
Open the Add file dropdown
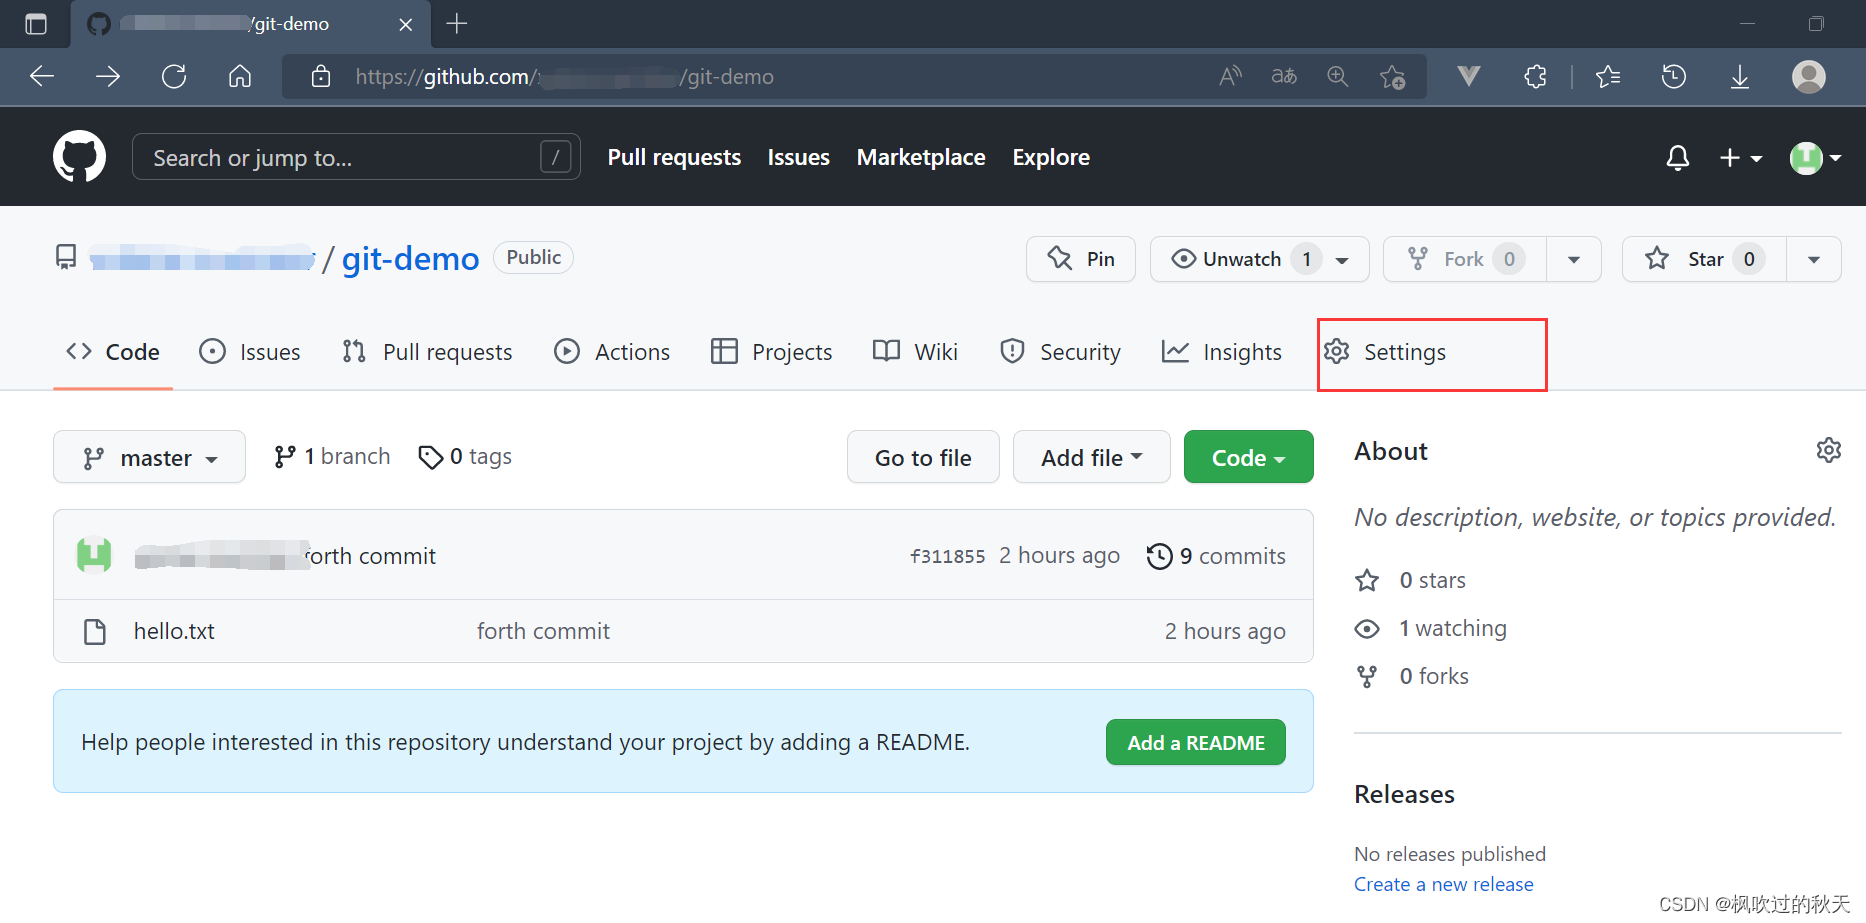tap(1091, 457)
